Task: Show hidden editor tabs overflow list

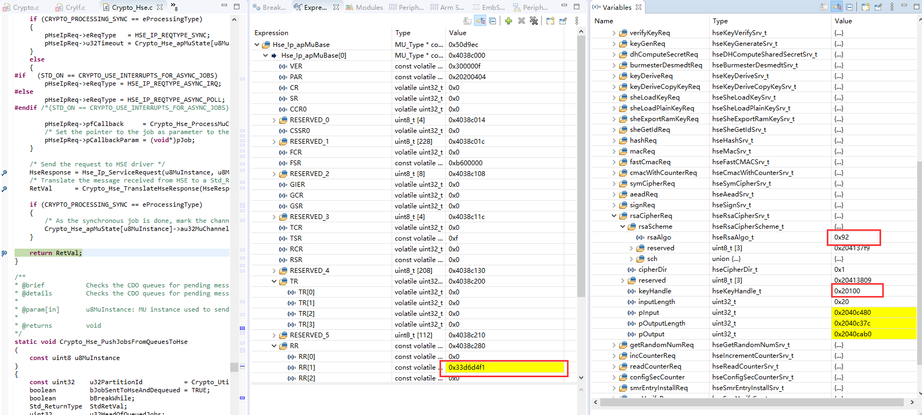Action: pyautogui.click(x=176, y=8)
